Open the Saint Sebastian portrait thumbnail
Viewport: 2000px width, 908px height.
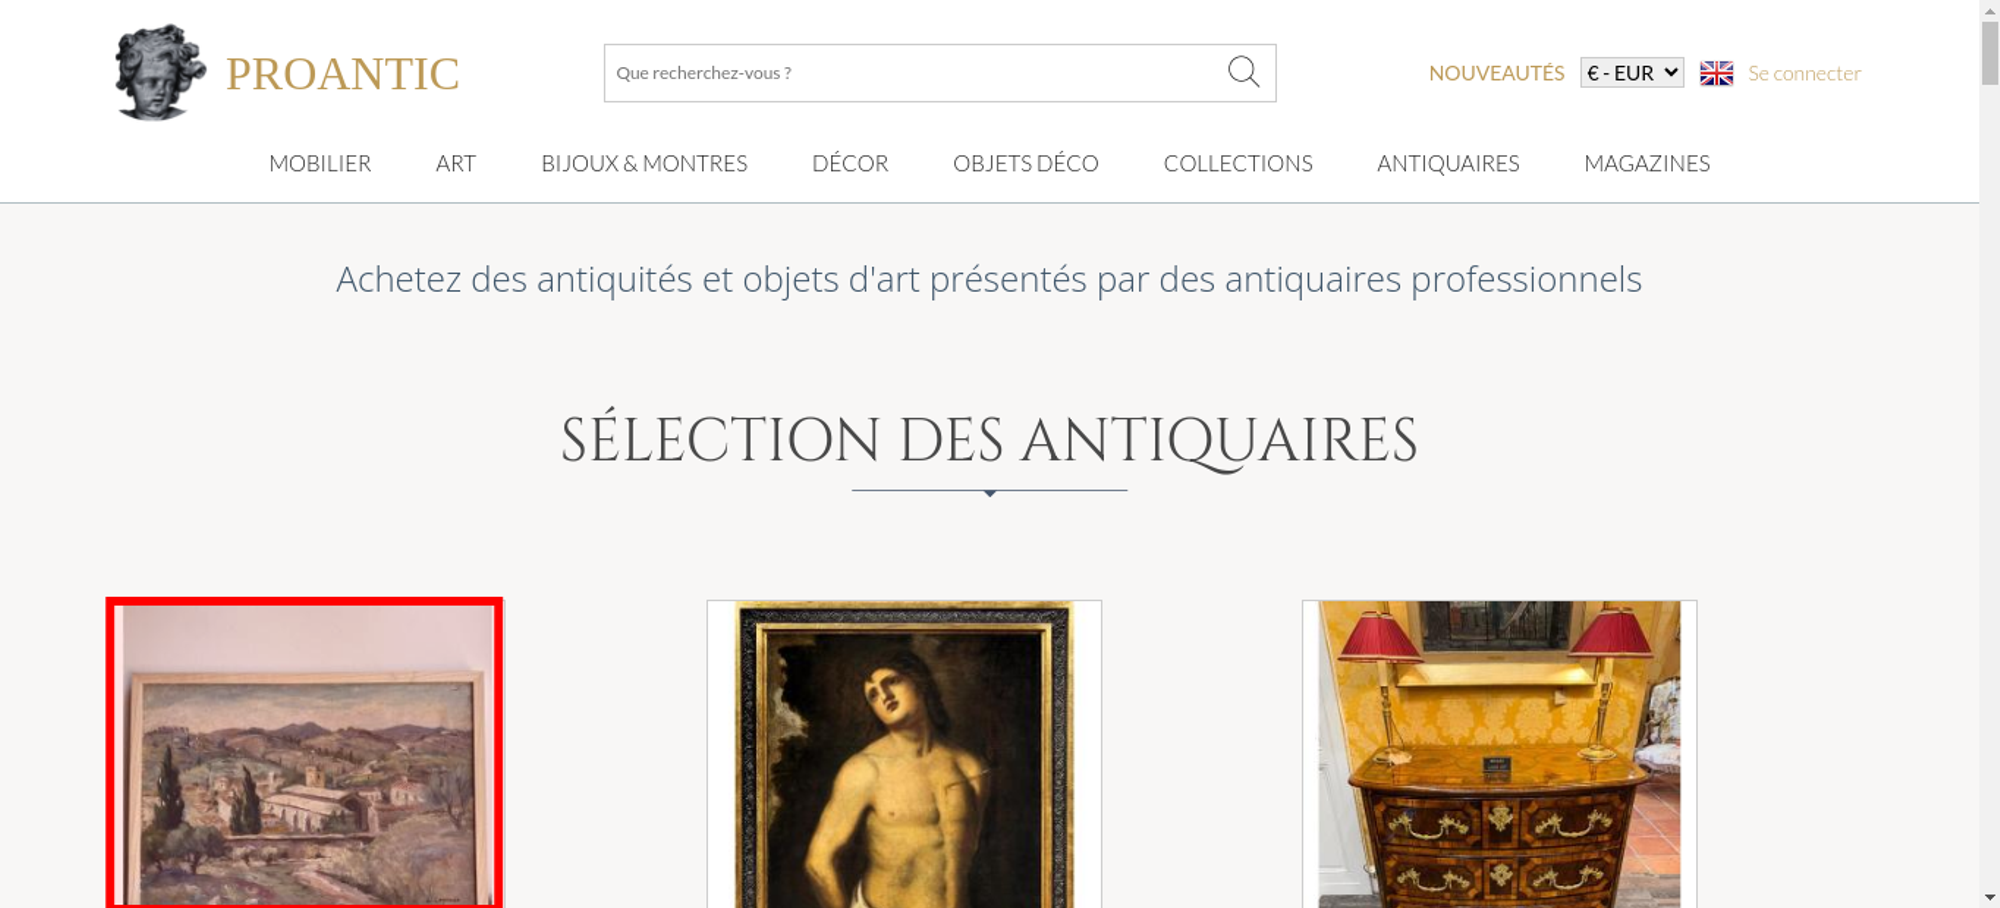[x=904, y=754]
